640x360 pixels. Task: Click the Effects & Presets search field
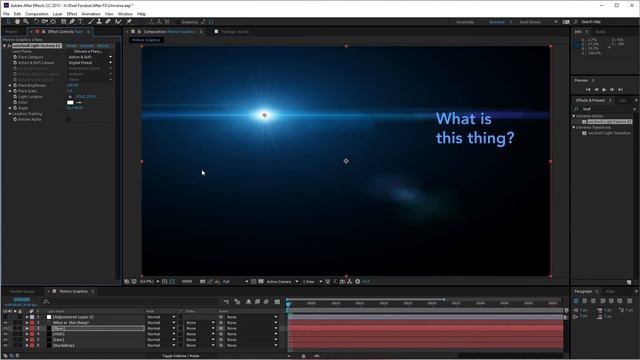pyautogui.click(x=606, y=109)
